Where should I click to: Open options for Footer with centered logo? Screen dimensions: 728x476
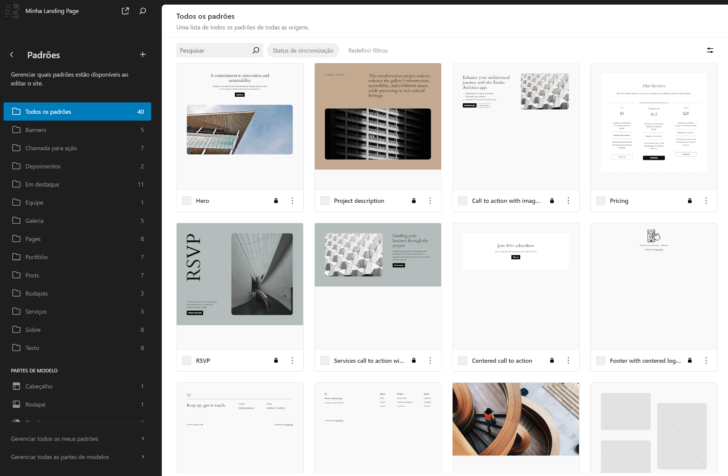point(706,360)
